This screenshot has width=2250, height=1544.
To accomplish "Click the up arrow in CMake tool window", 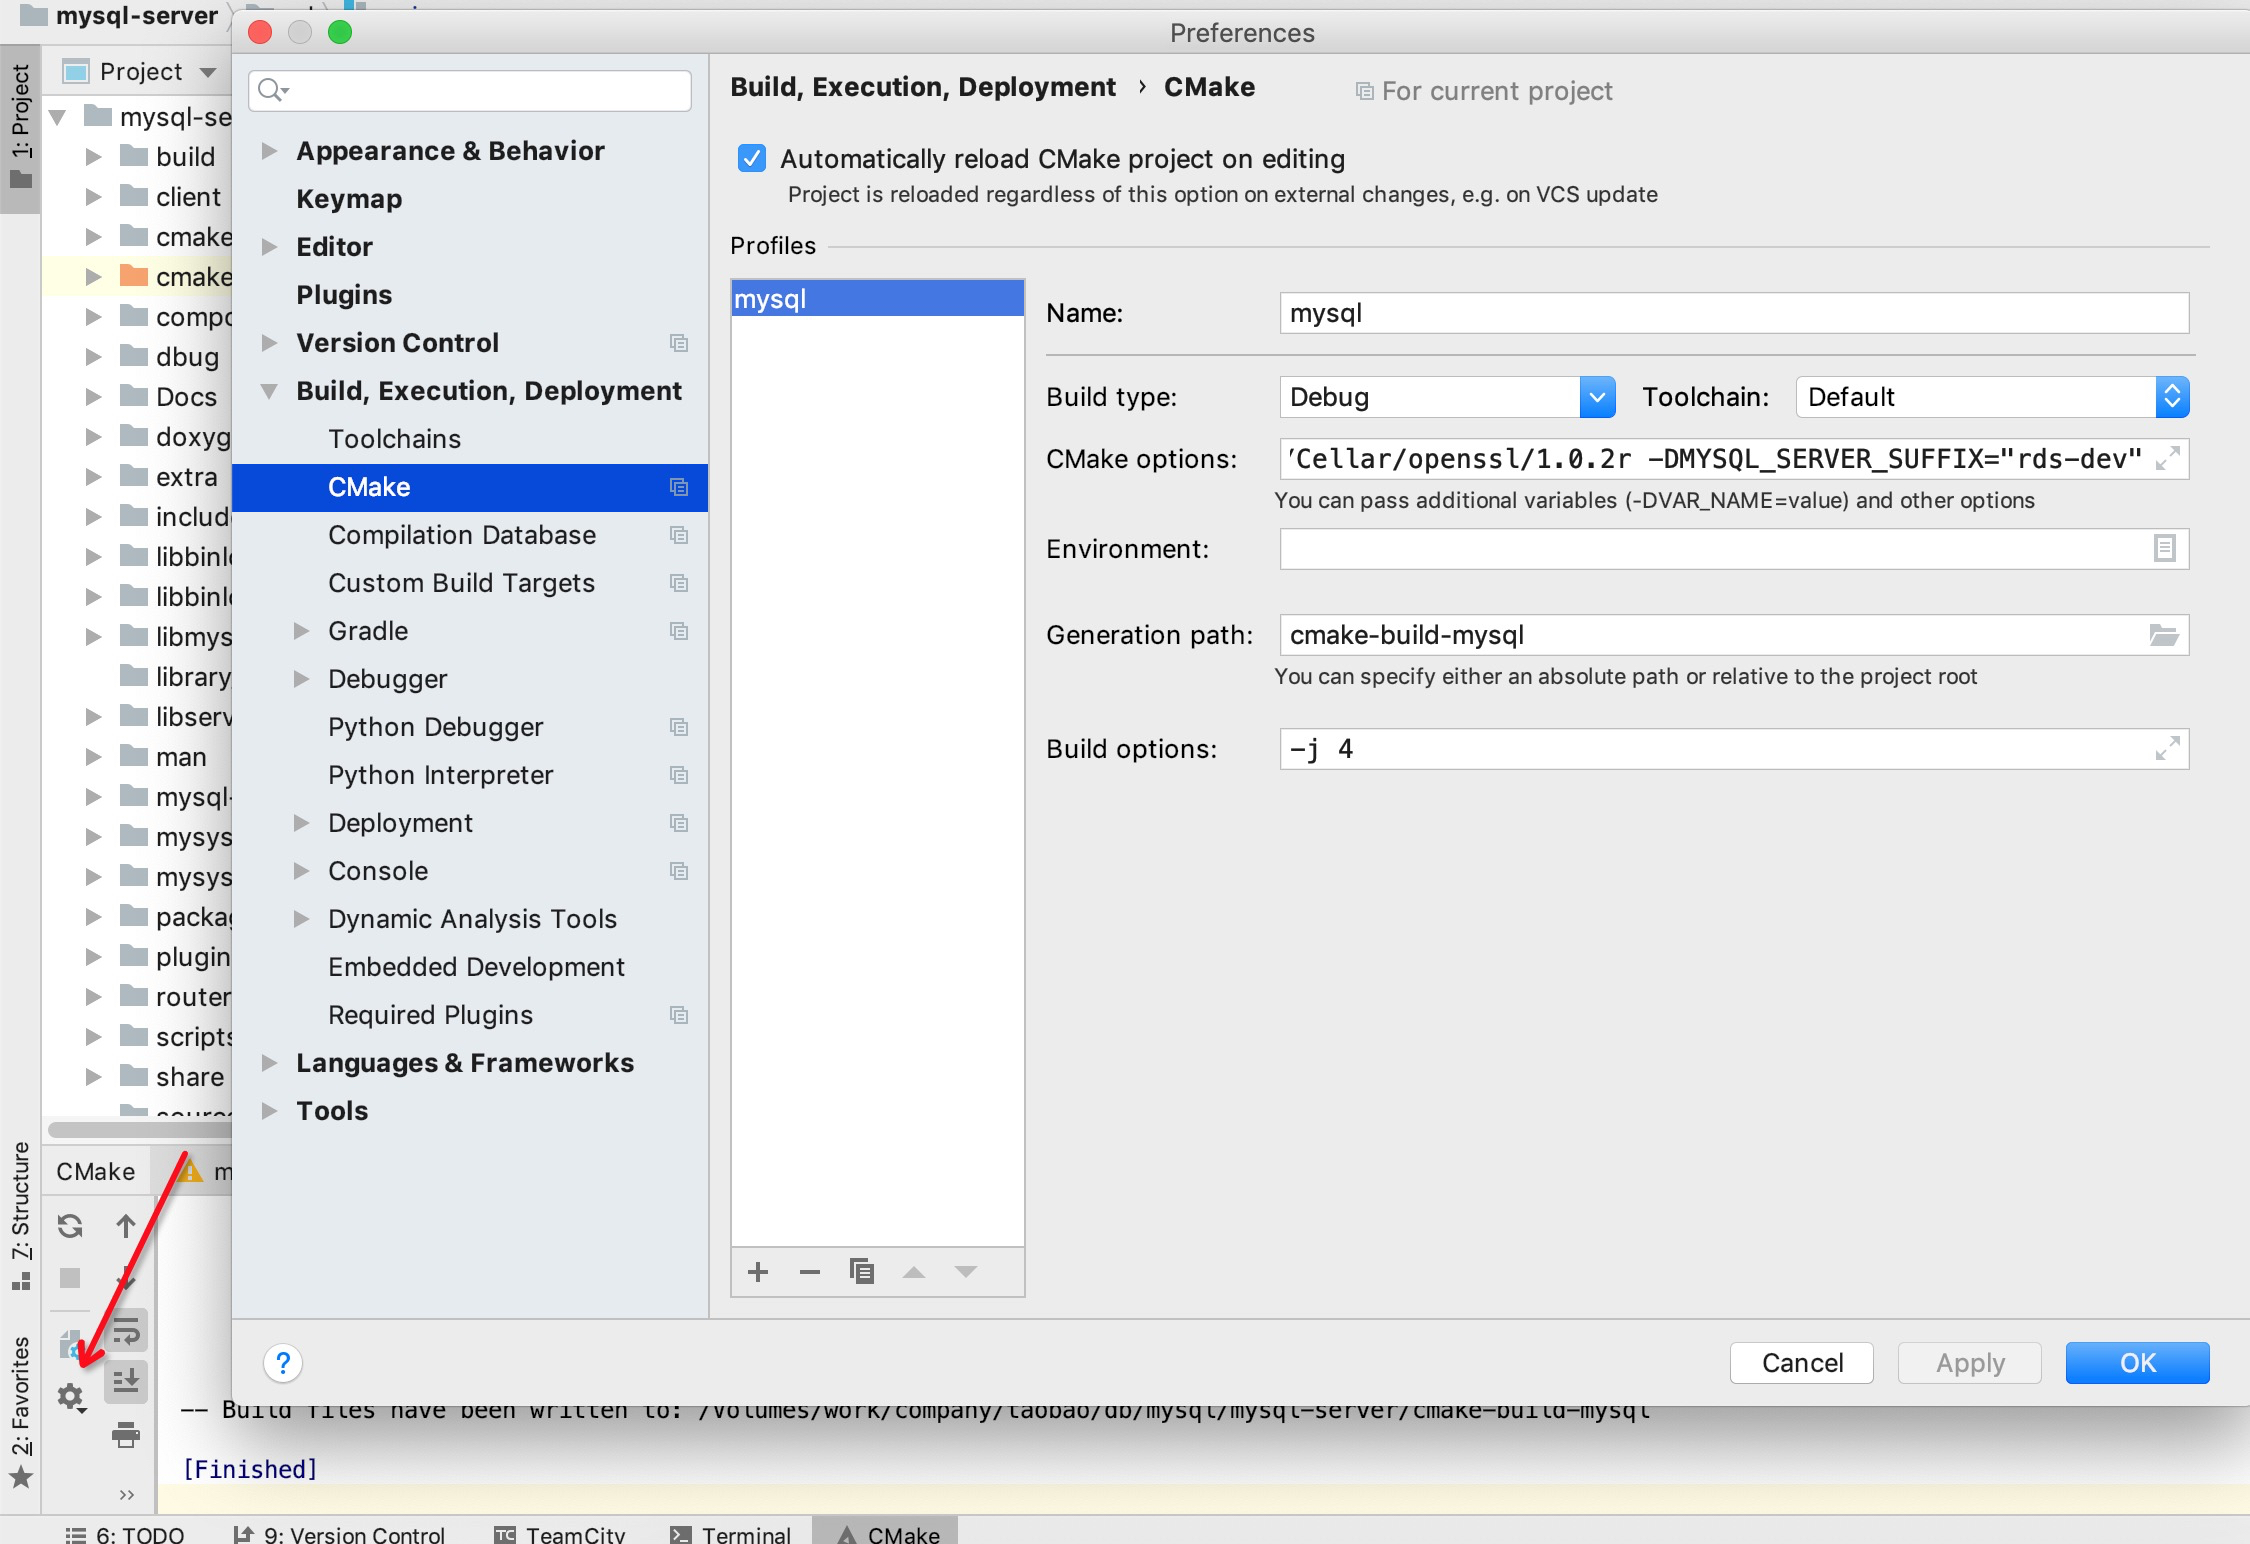I will pyautogui.click(x=126, y=1226).
